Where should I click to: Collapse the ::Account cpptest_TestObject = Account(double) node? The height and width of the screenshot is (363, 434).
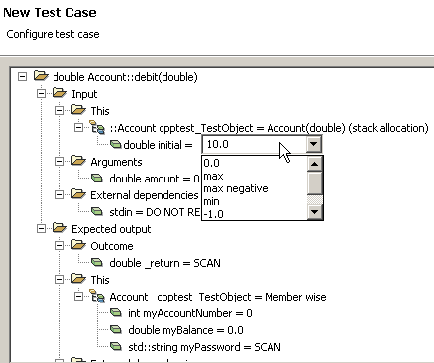pos(78,127)
